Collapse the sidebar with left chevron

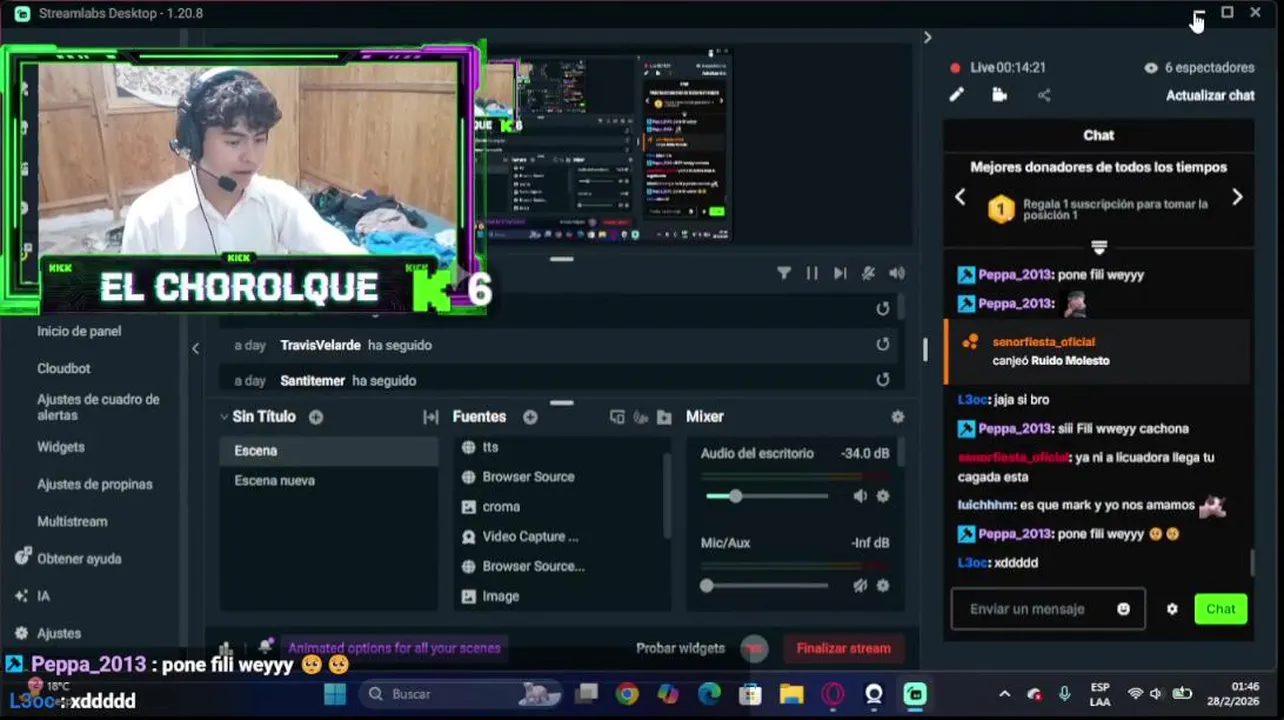[196, 348]
